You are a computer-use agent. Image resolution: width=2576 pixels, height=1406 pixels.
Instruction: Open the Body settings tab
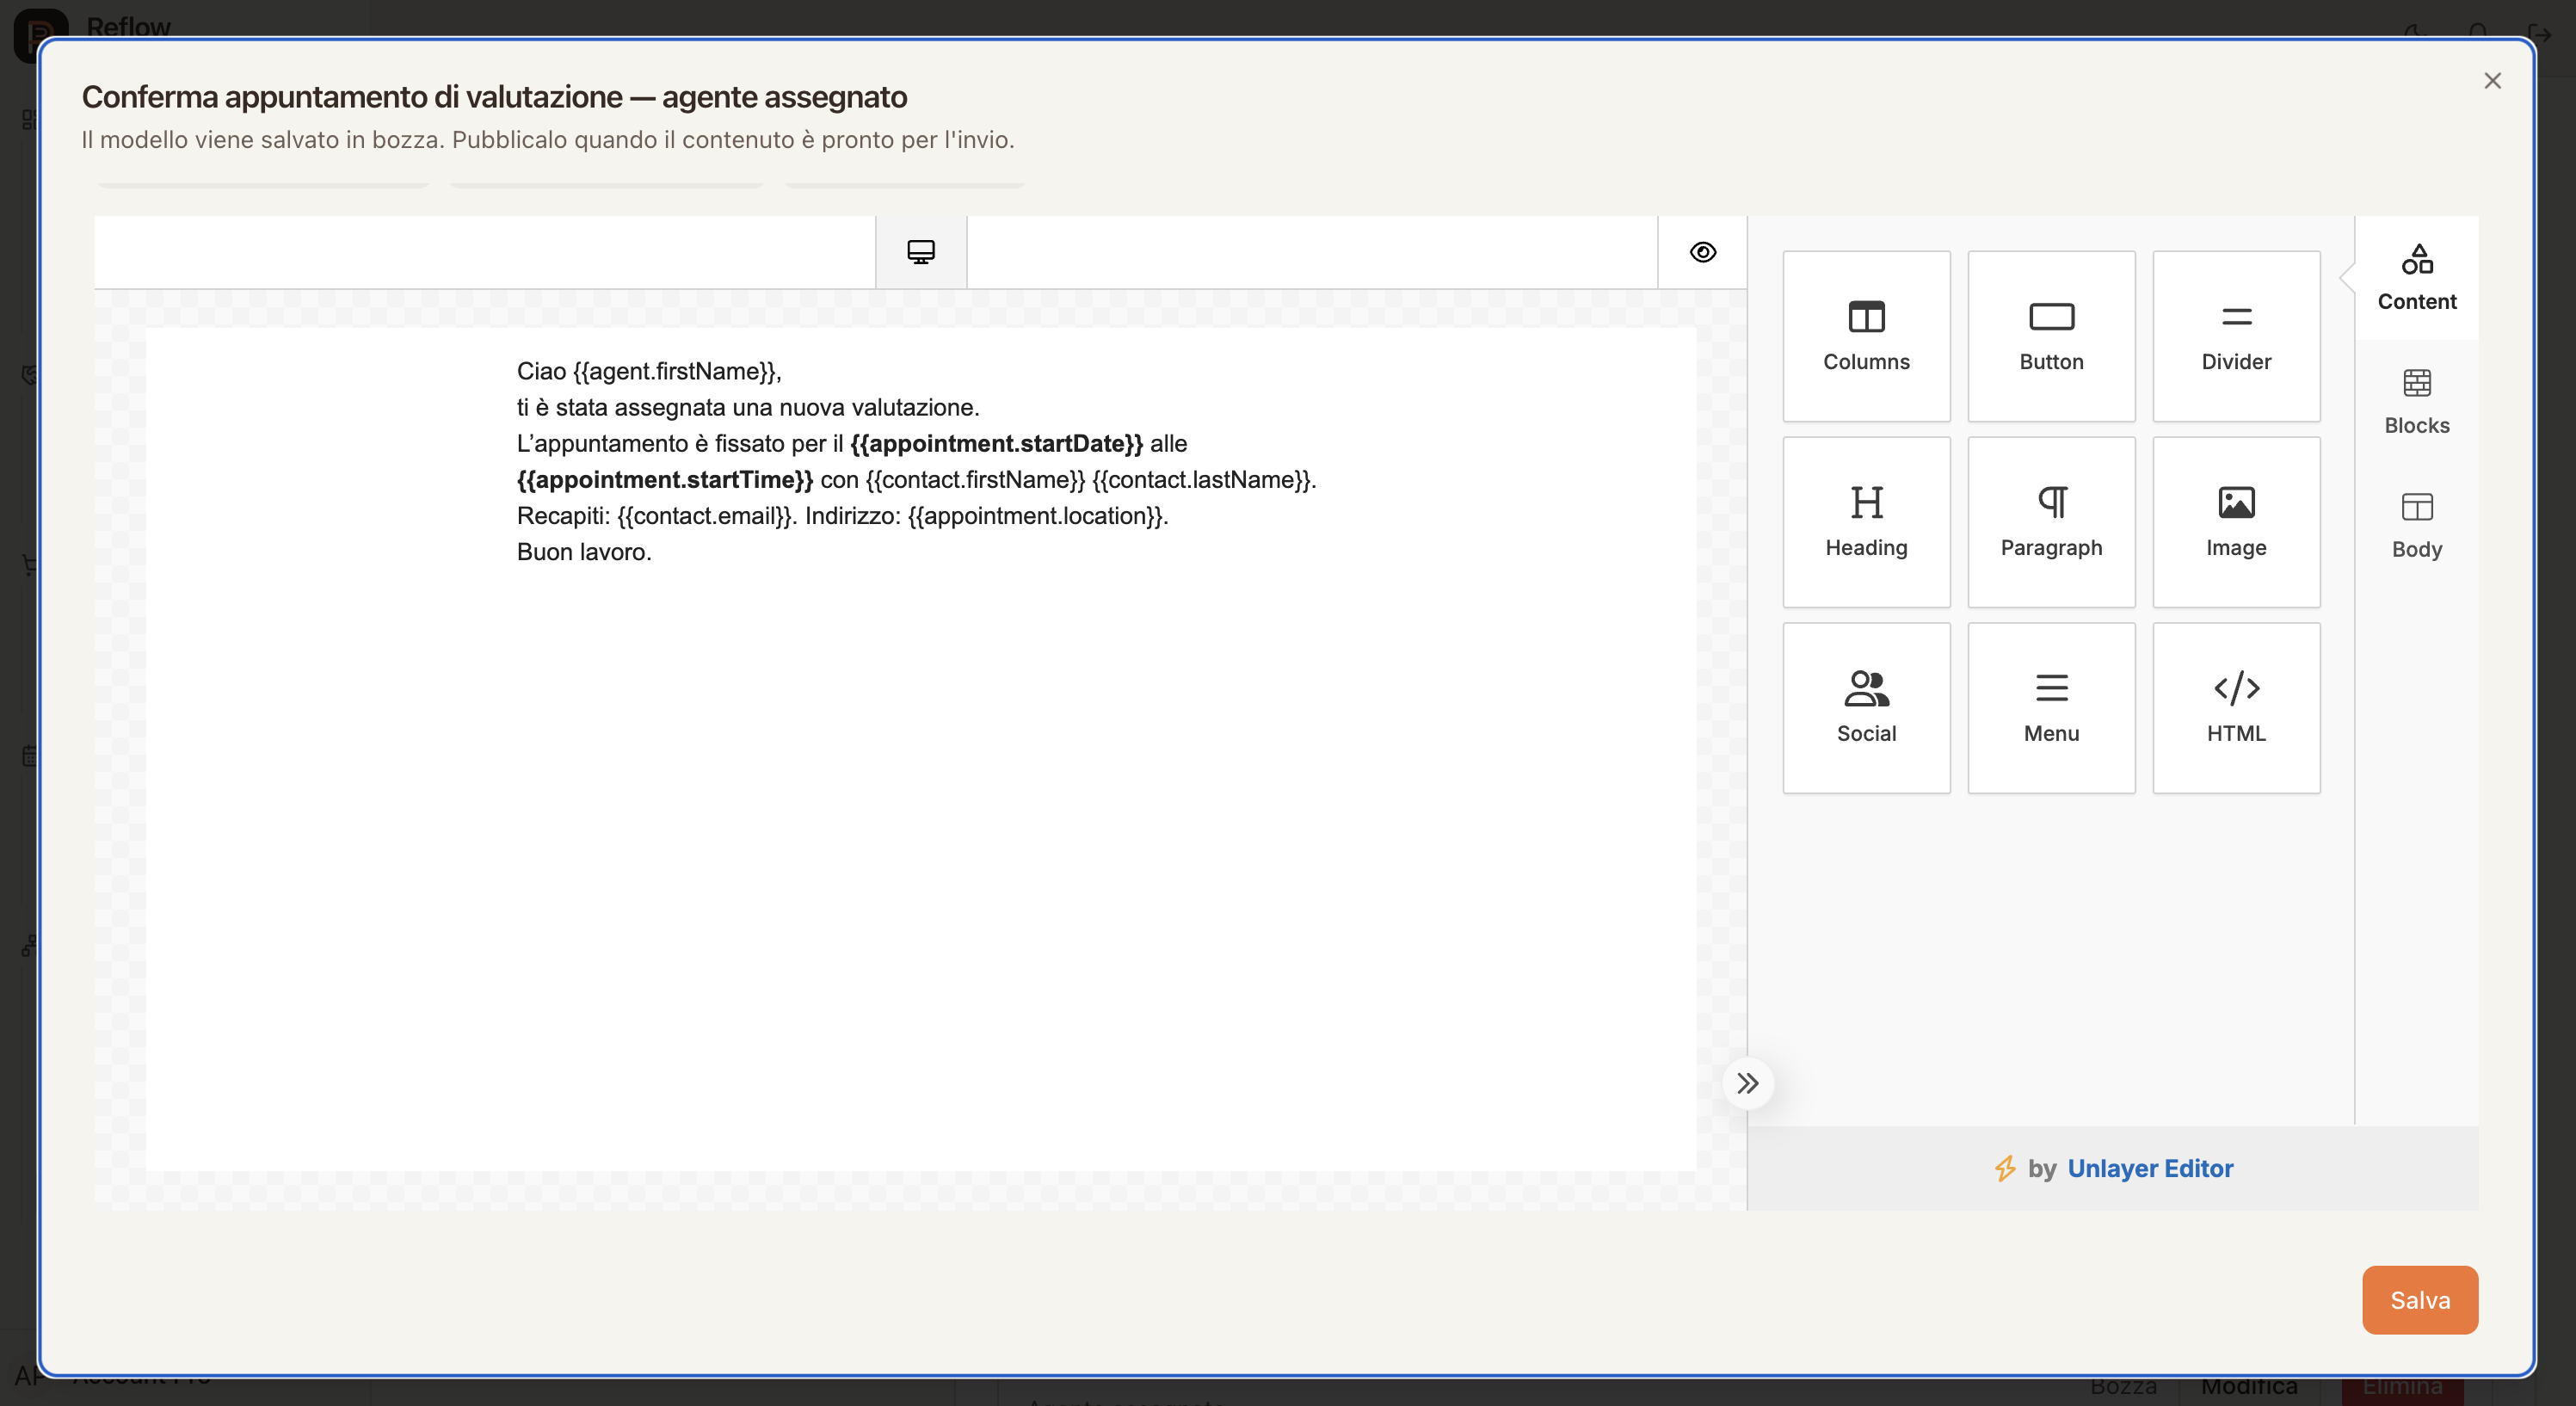tap(2416, 526)
